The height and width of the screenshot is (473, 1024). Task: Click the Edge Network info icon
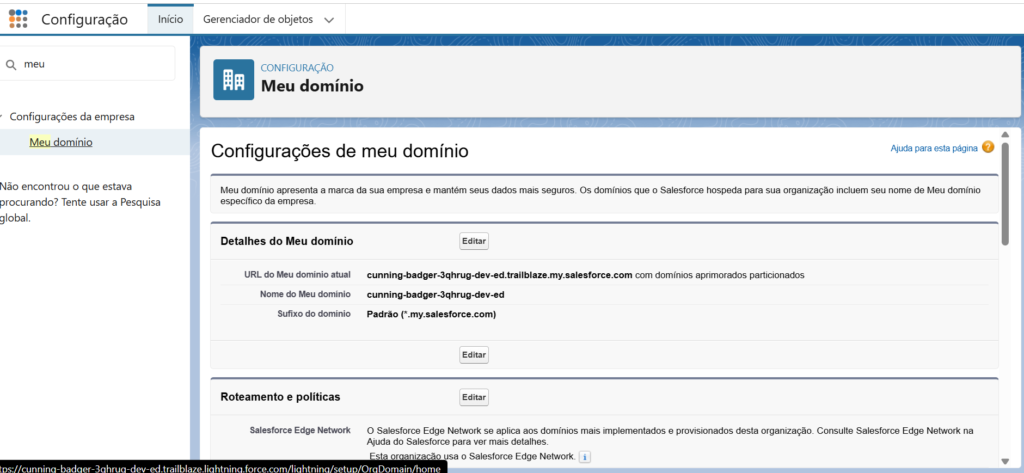(585, 456)
